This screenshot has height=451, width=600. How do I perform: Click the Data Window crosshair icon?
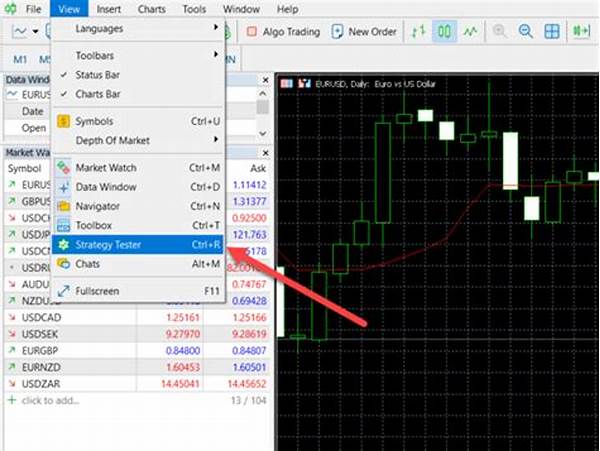point(64,187)
